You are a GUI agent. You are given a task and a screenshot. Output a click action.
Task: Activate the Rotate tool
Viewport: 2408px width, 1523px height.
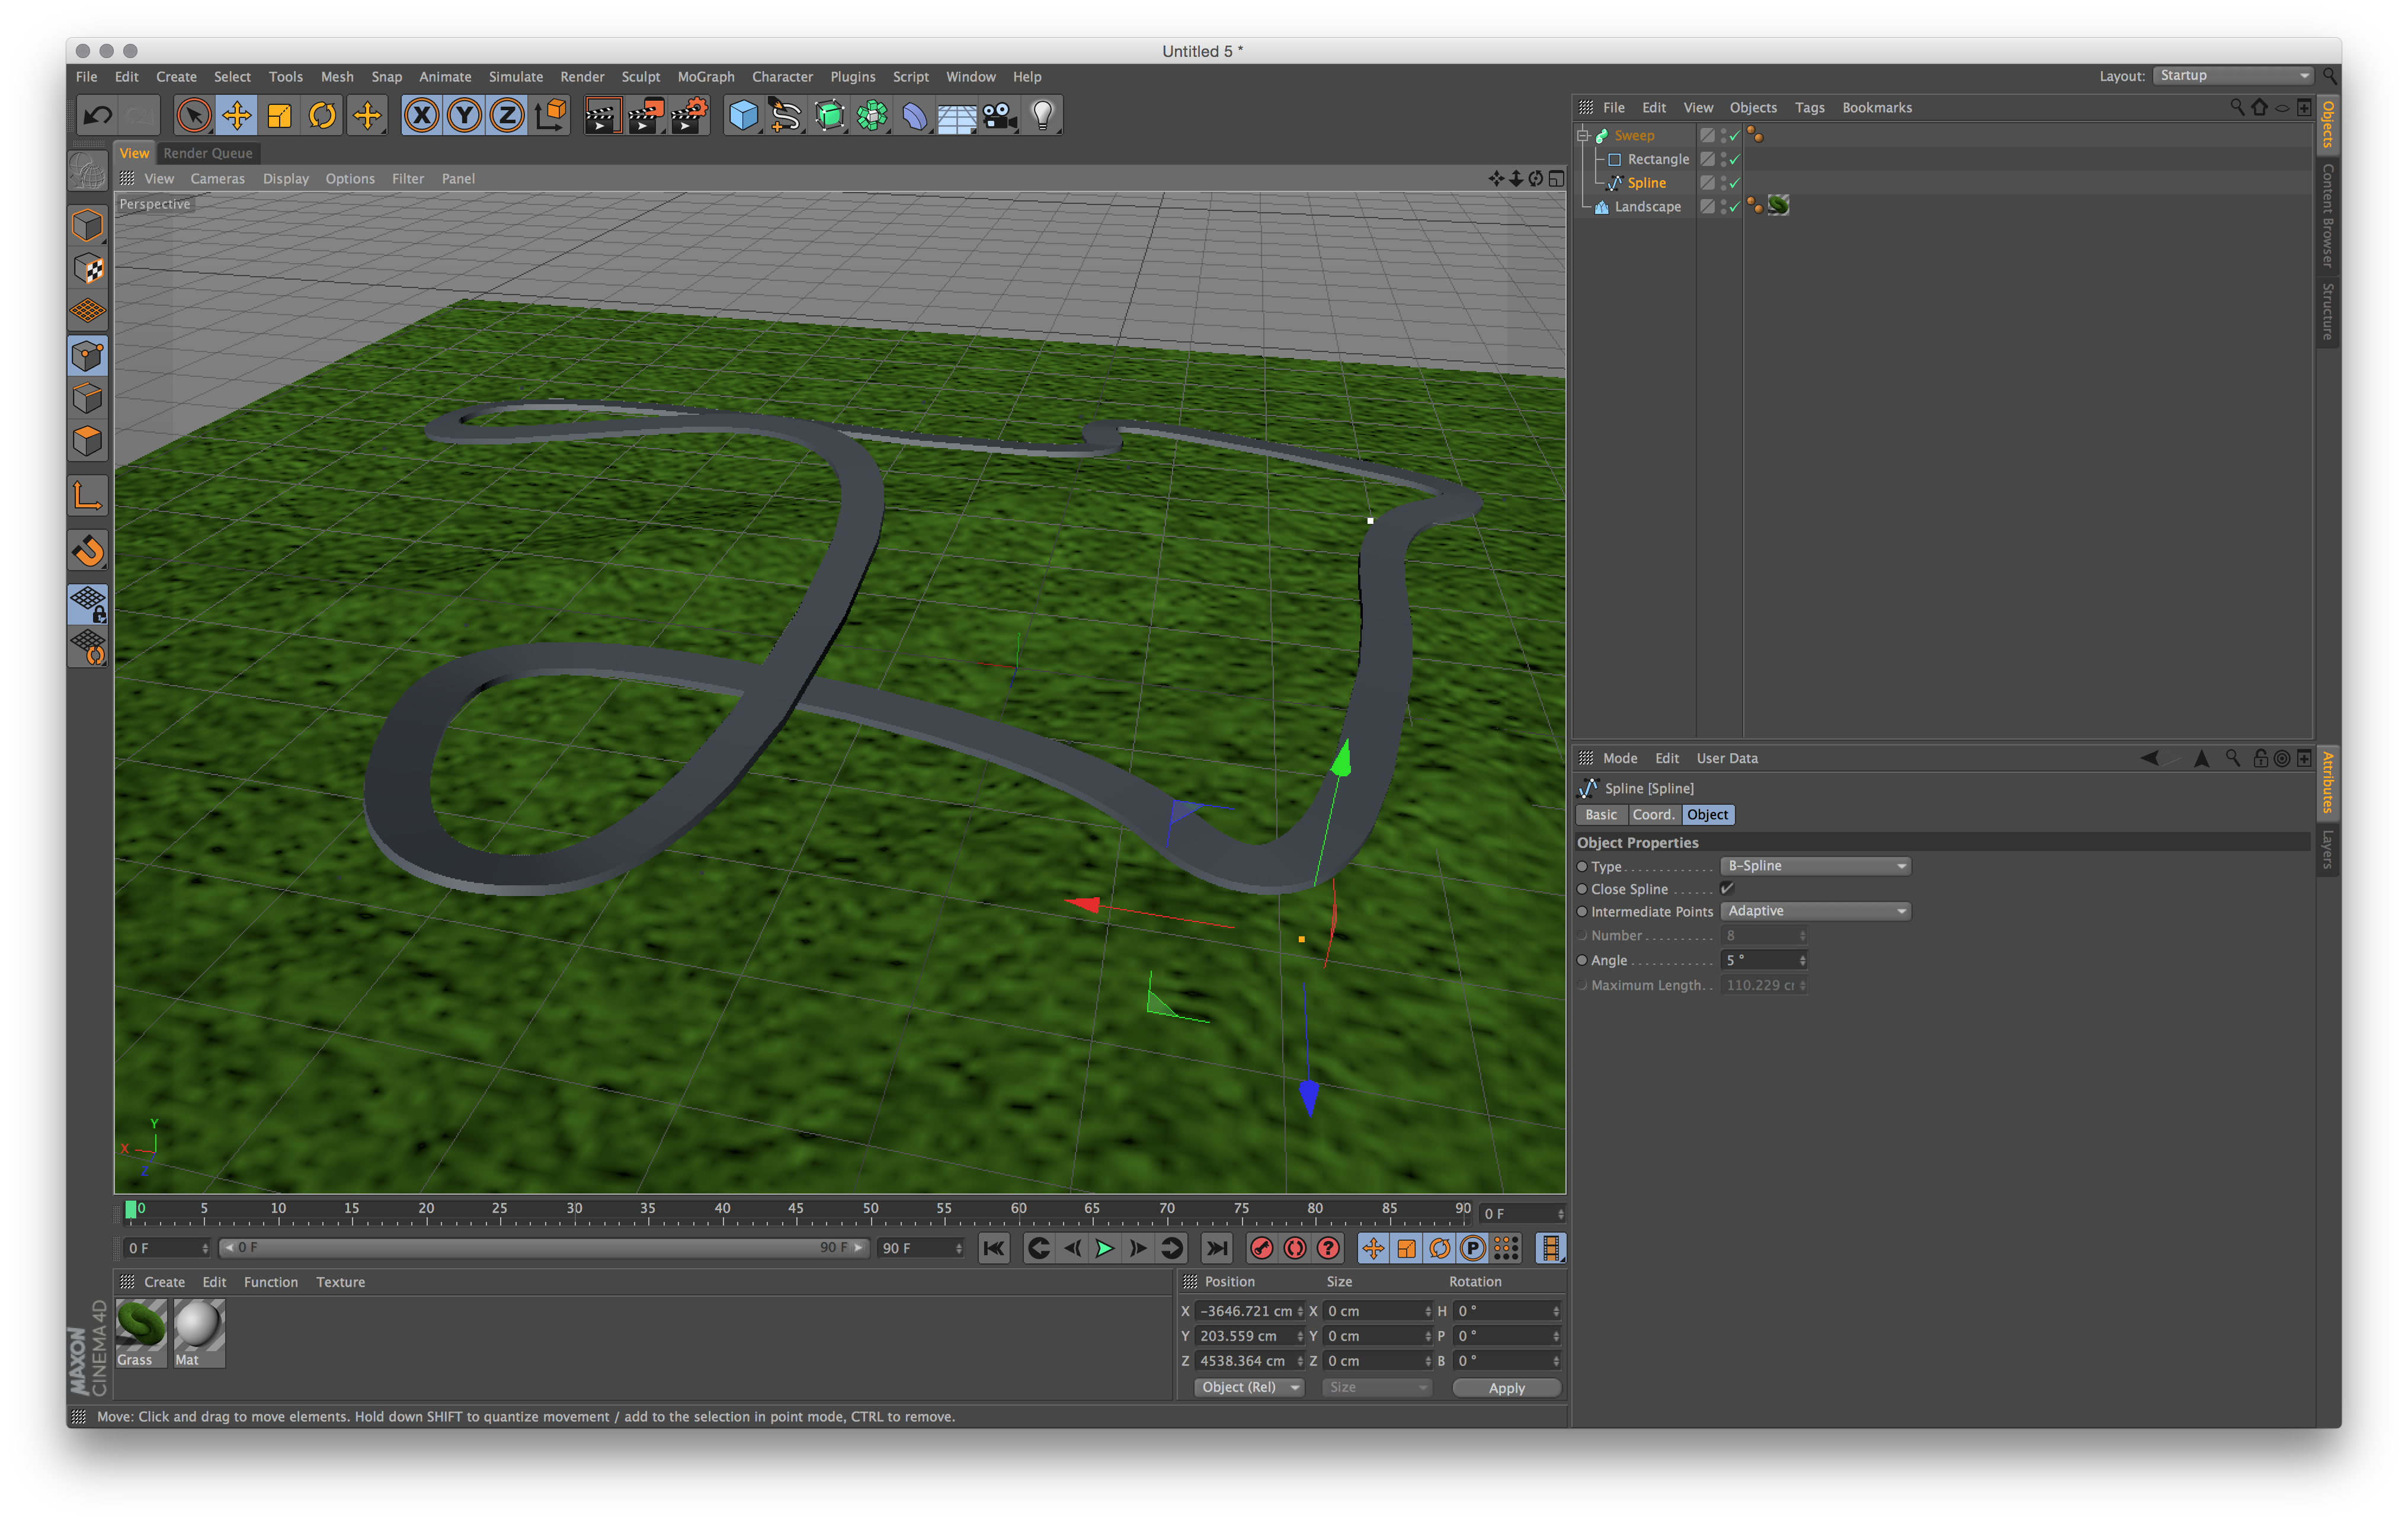point(323,116)
